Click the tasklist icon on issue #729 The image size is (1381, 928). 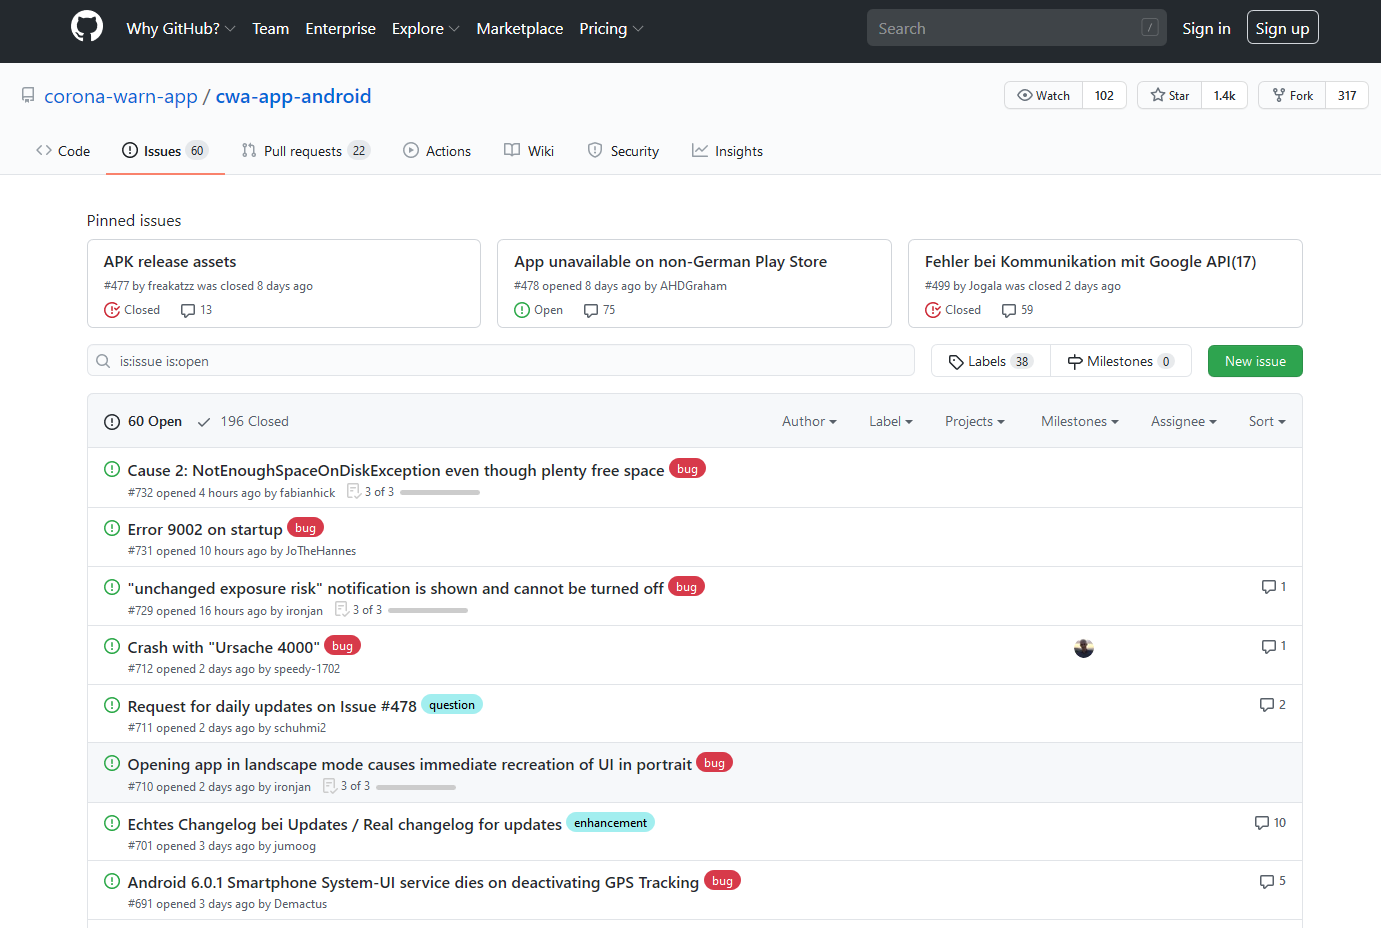point(341,609)
